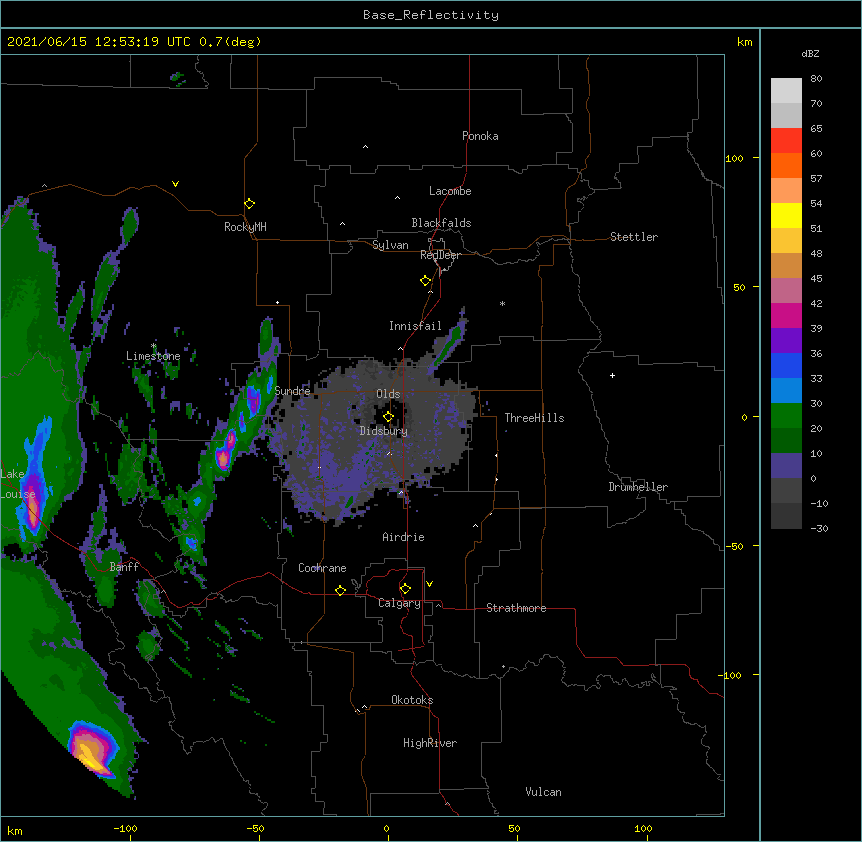This screenshot has height=842, width=862.
Task: Click the Sylvan city label
Action: [x=390, y=245]
